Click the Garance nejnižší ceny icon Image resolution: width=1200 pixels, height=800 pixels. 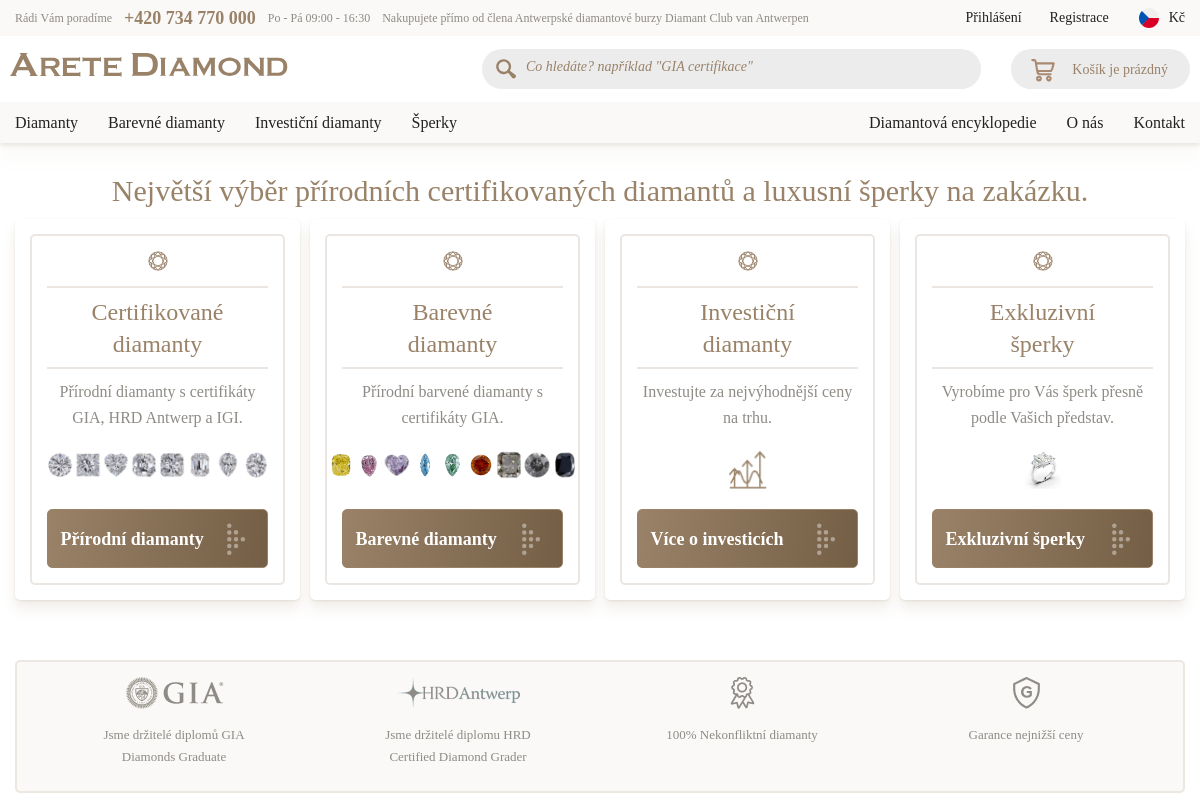click(1026, 693)
